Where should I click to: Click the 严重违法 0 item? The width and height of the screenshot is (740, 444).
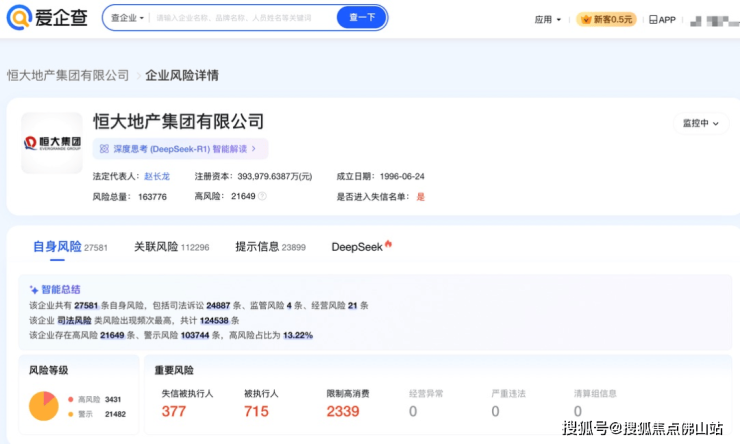pyautogui.click(x=508, y=404)
